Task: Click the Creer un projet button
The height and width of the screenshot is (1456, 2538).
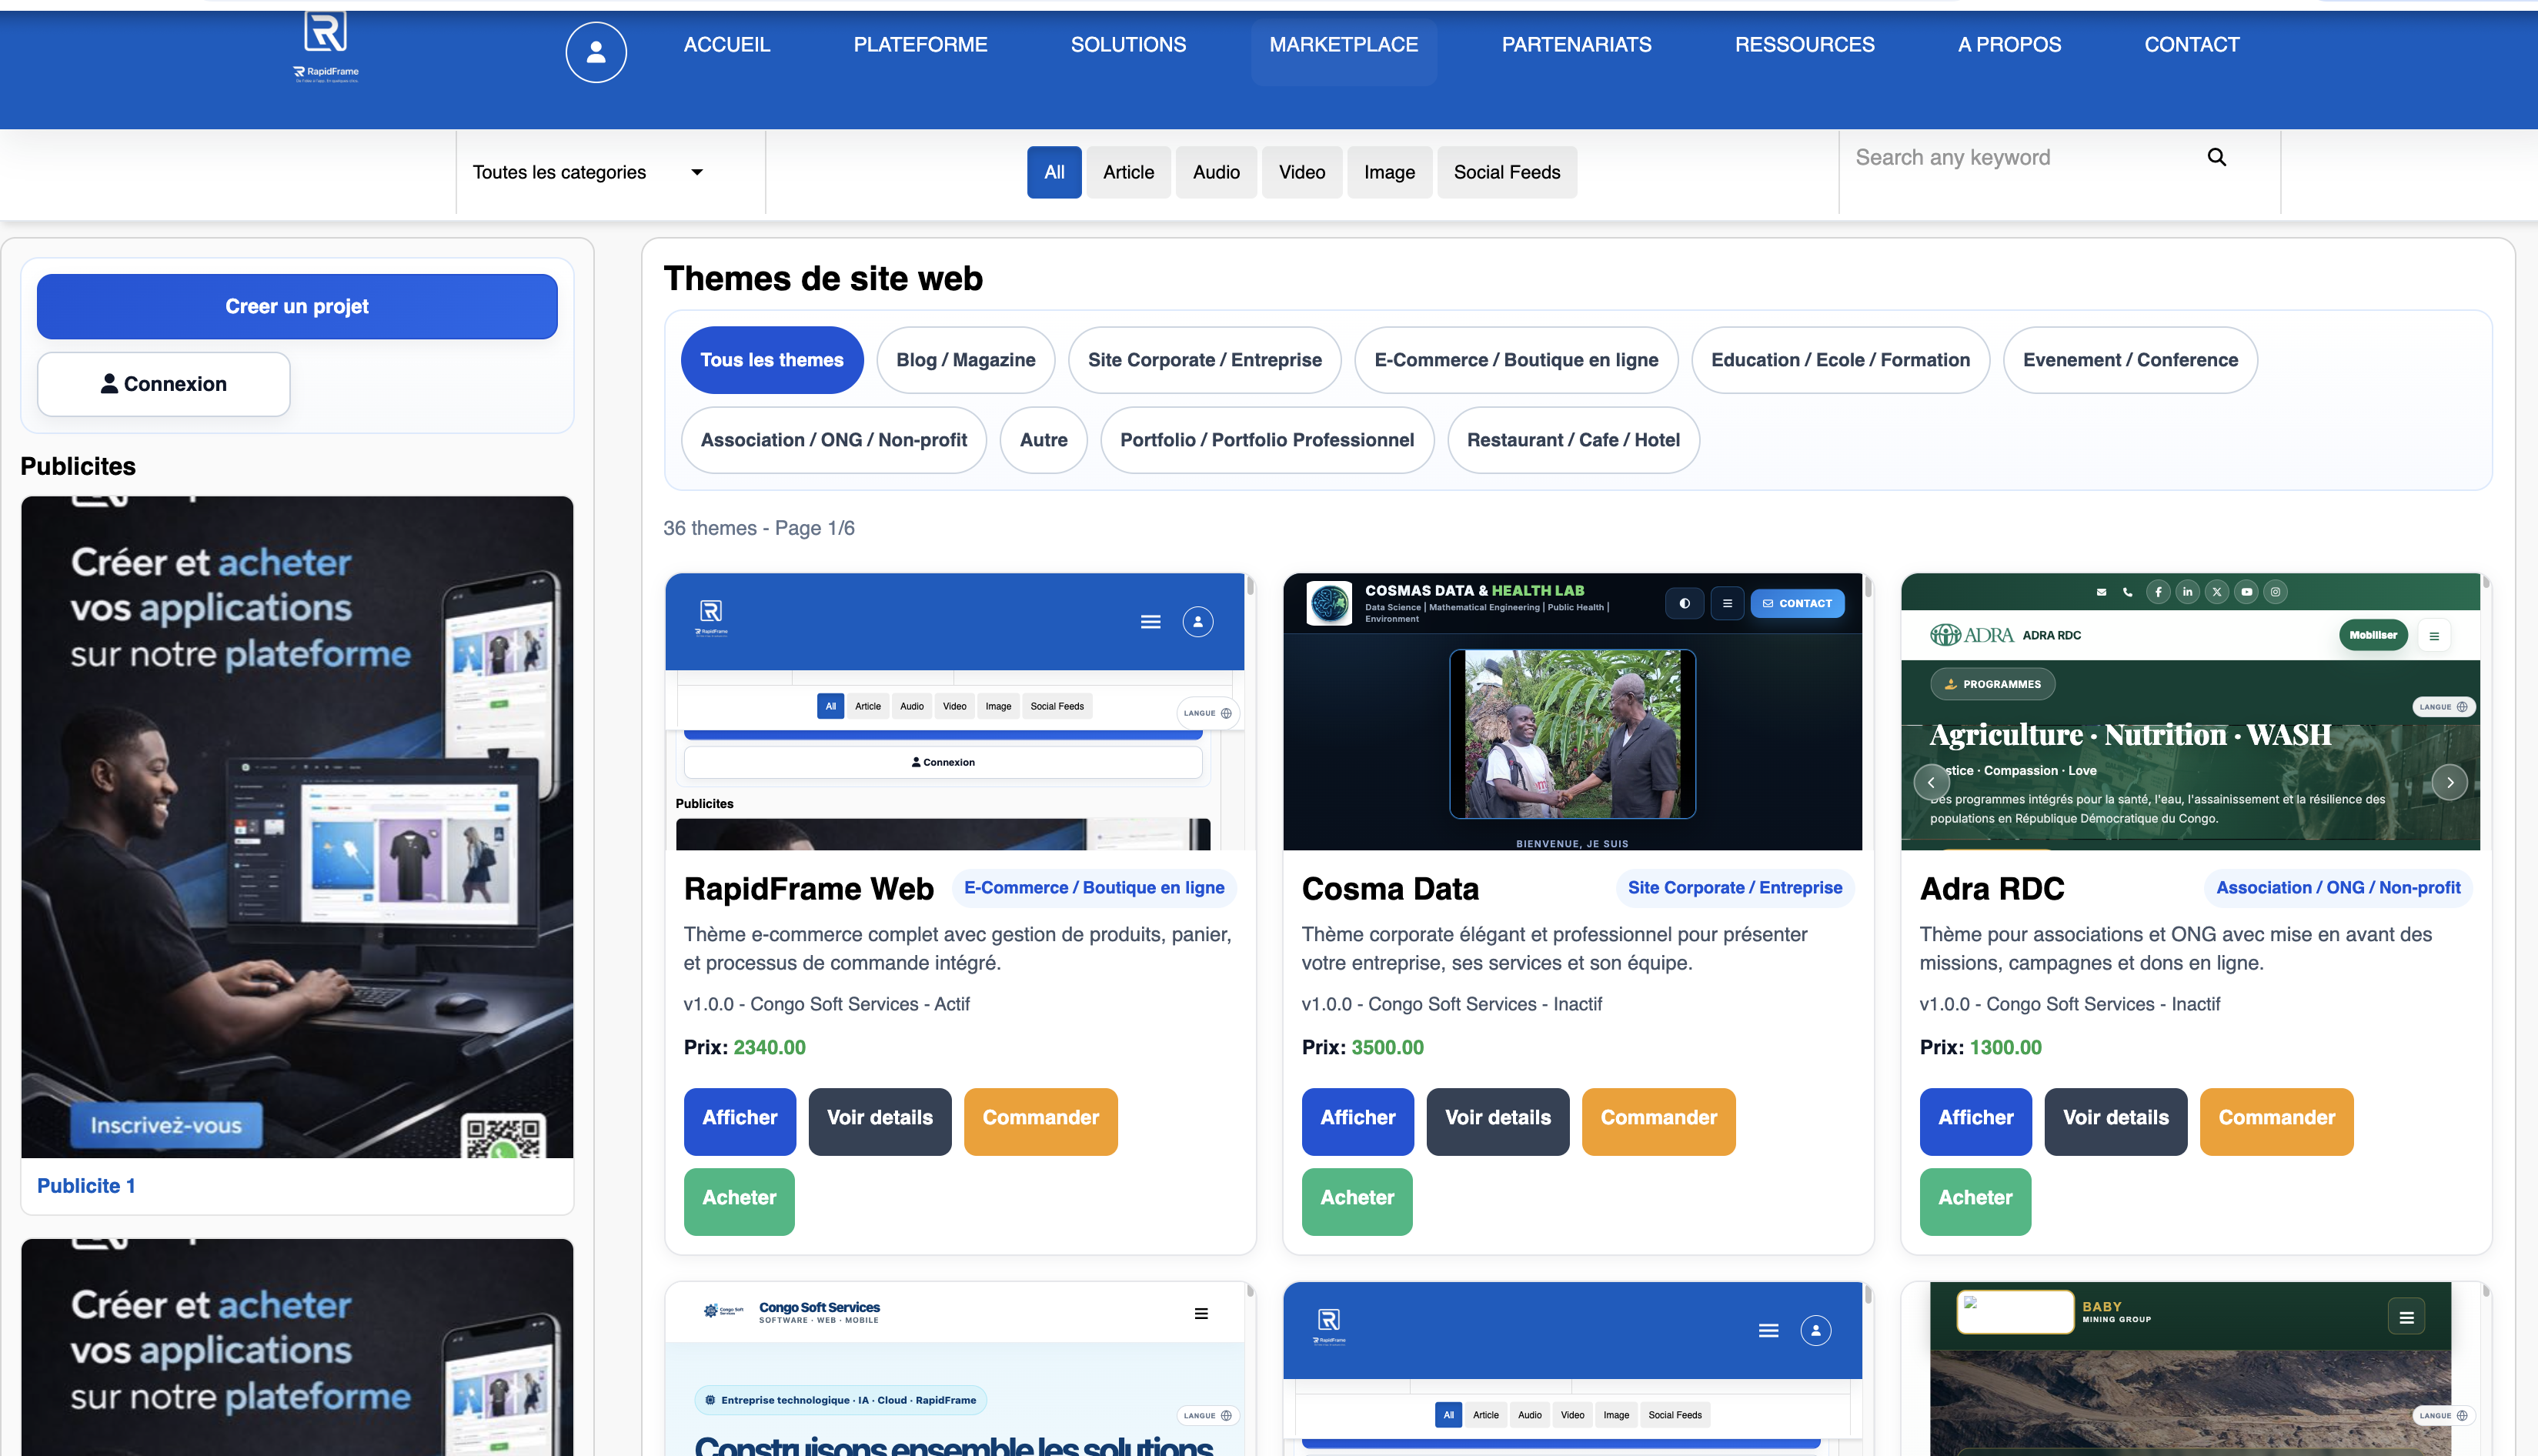Action: (x=297, y=306)
